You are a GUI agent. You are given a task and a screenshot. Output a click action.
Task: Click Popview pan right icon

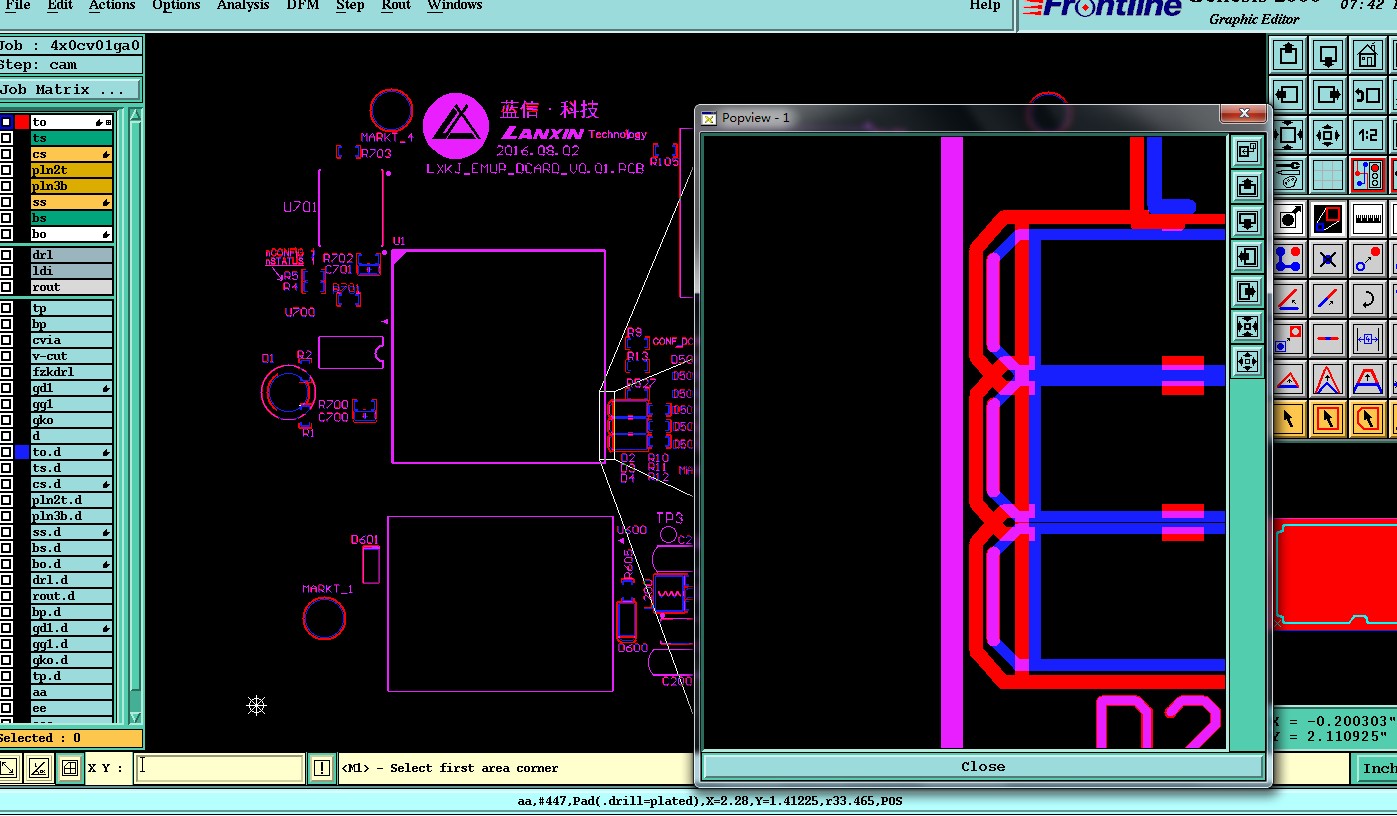click(x=1247, y=291)
